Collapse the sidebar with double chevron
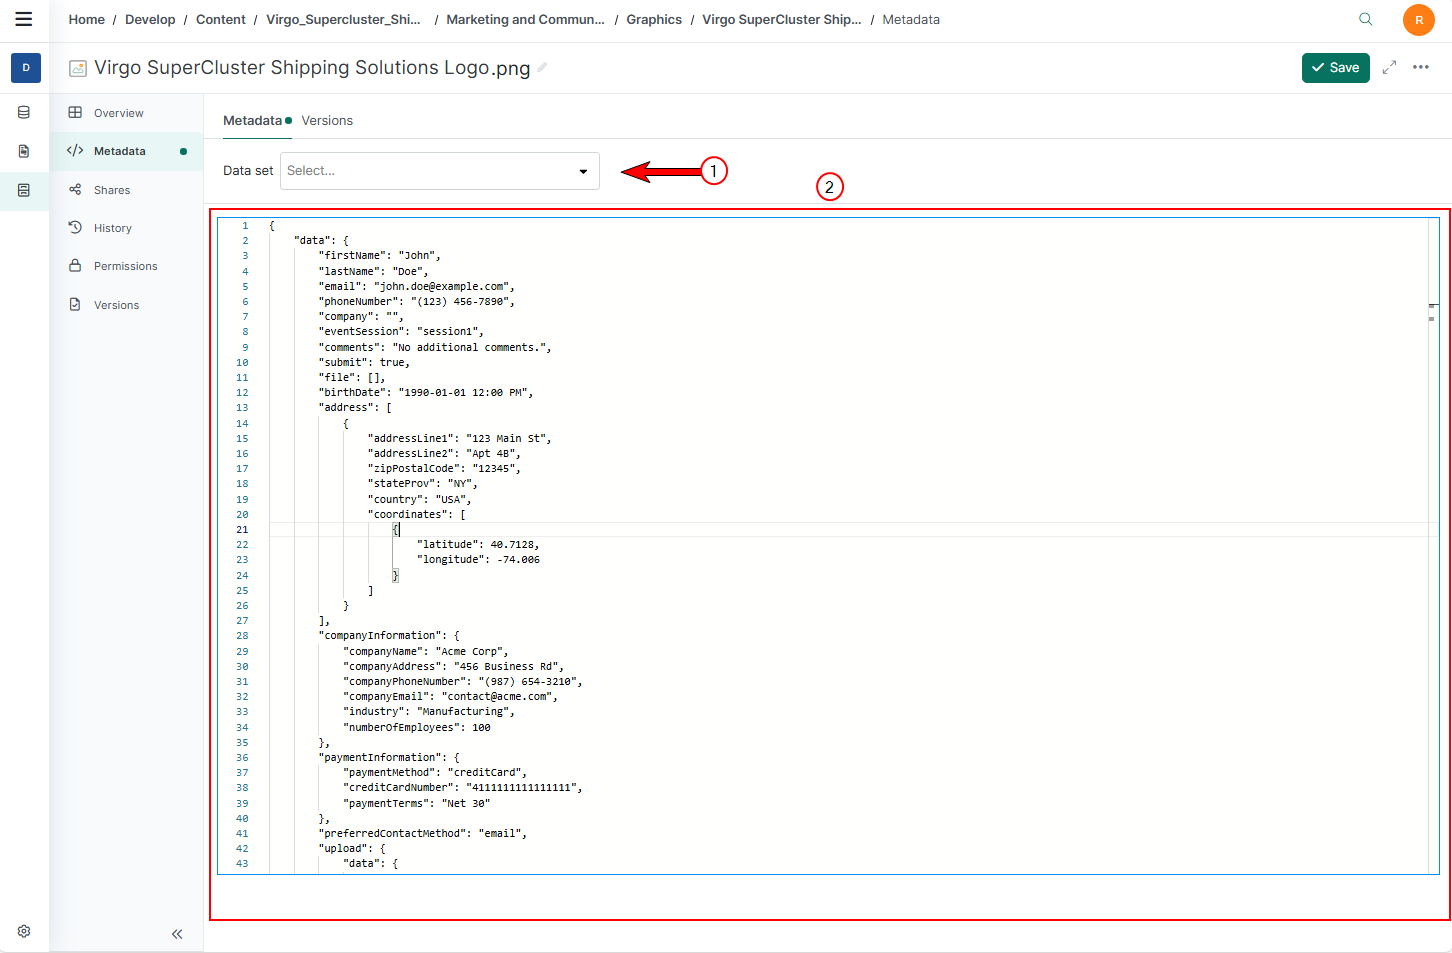The height and width of the screenshot is (953, 1452). coord(177,934)
